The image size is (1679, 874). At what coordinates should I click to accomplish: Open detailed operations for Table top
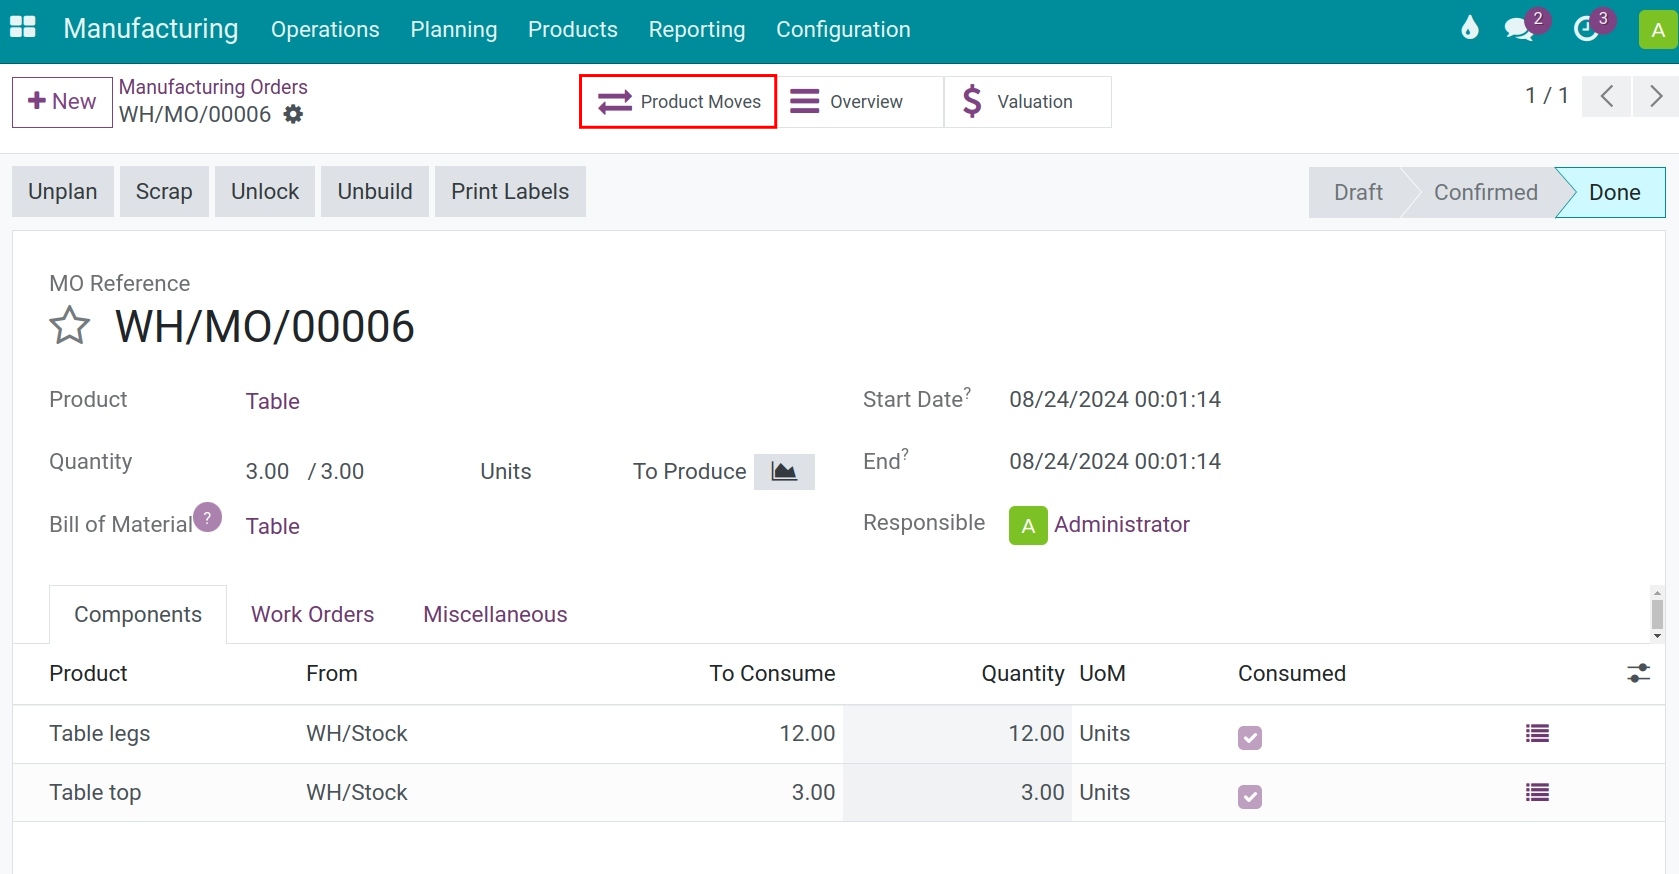coord(1537,793)
